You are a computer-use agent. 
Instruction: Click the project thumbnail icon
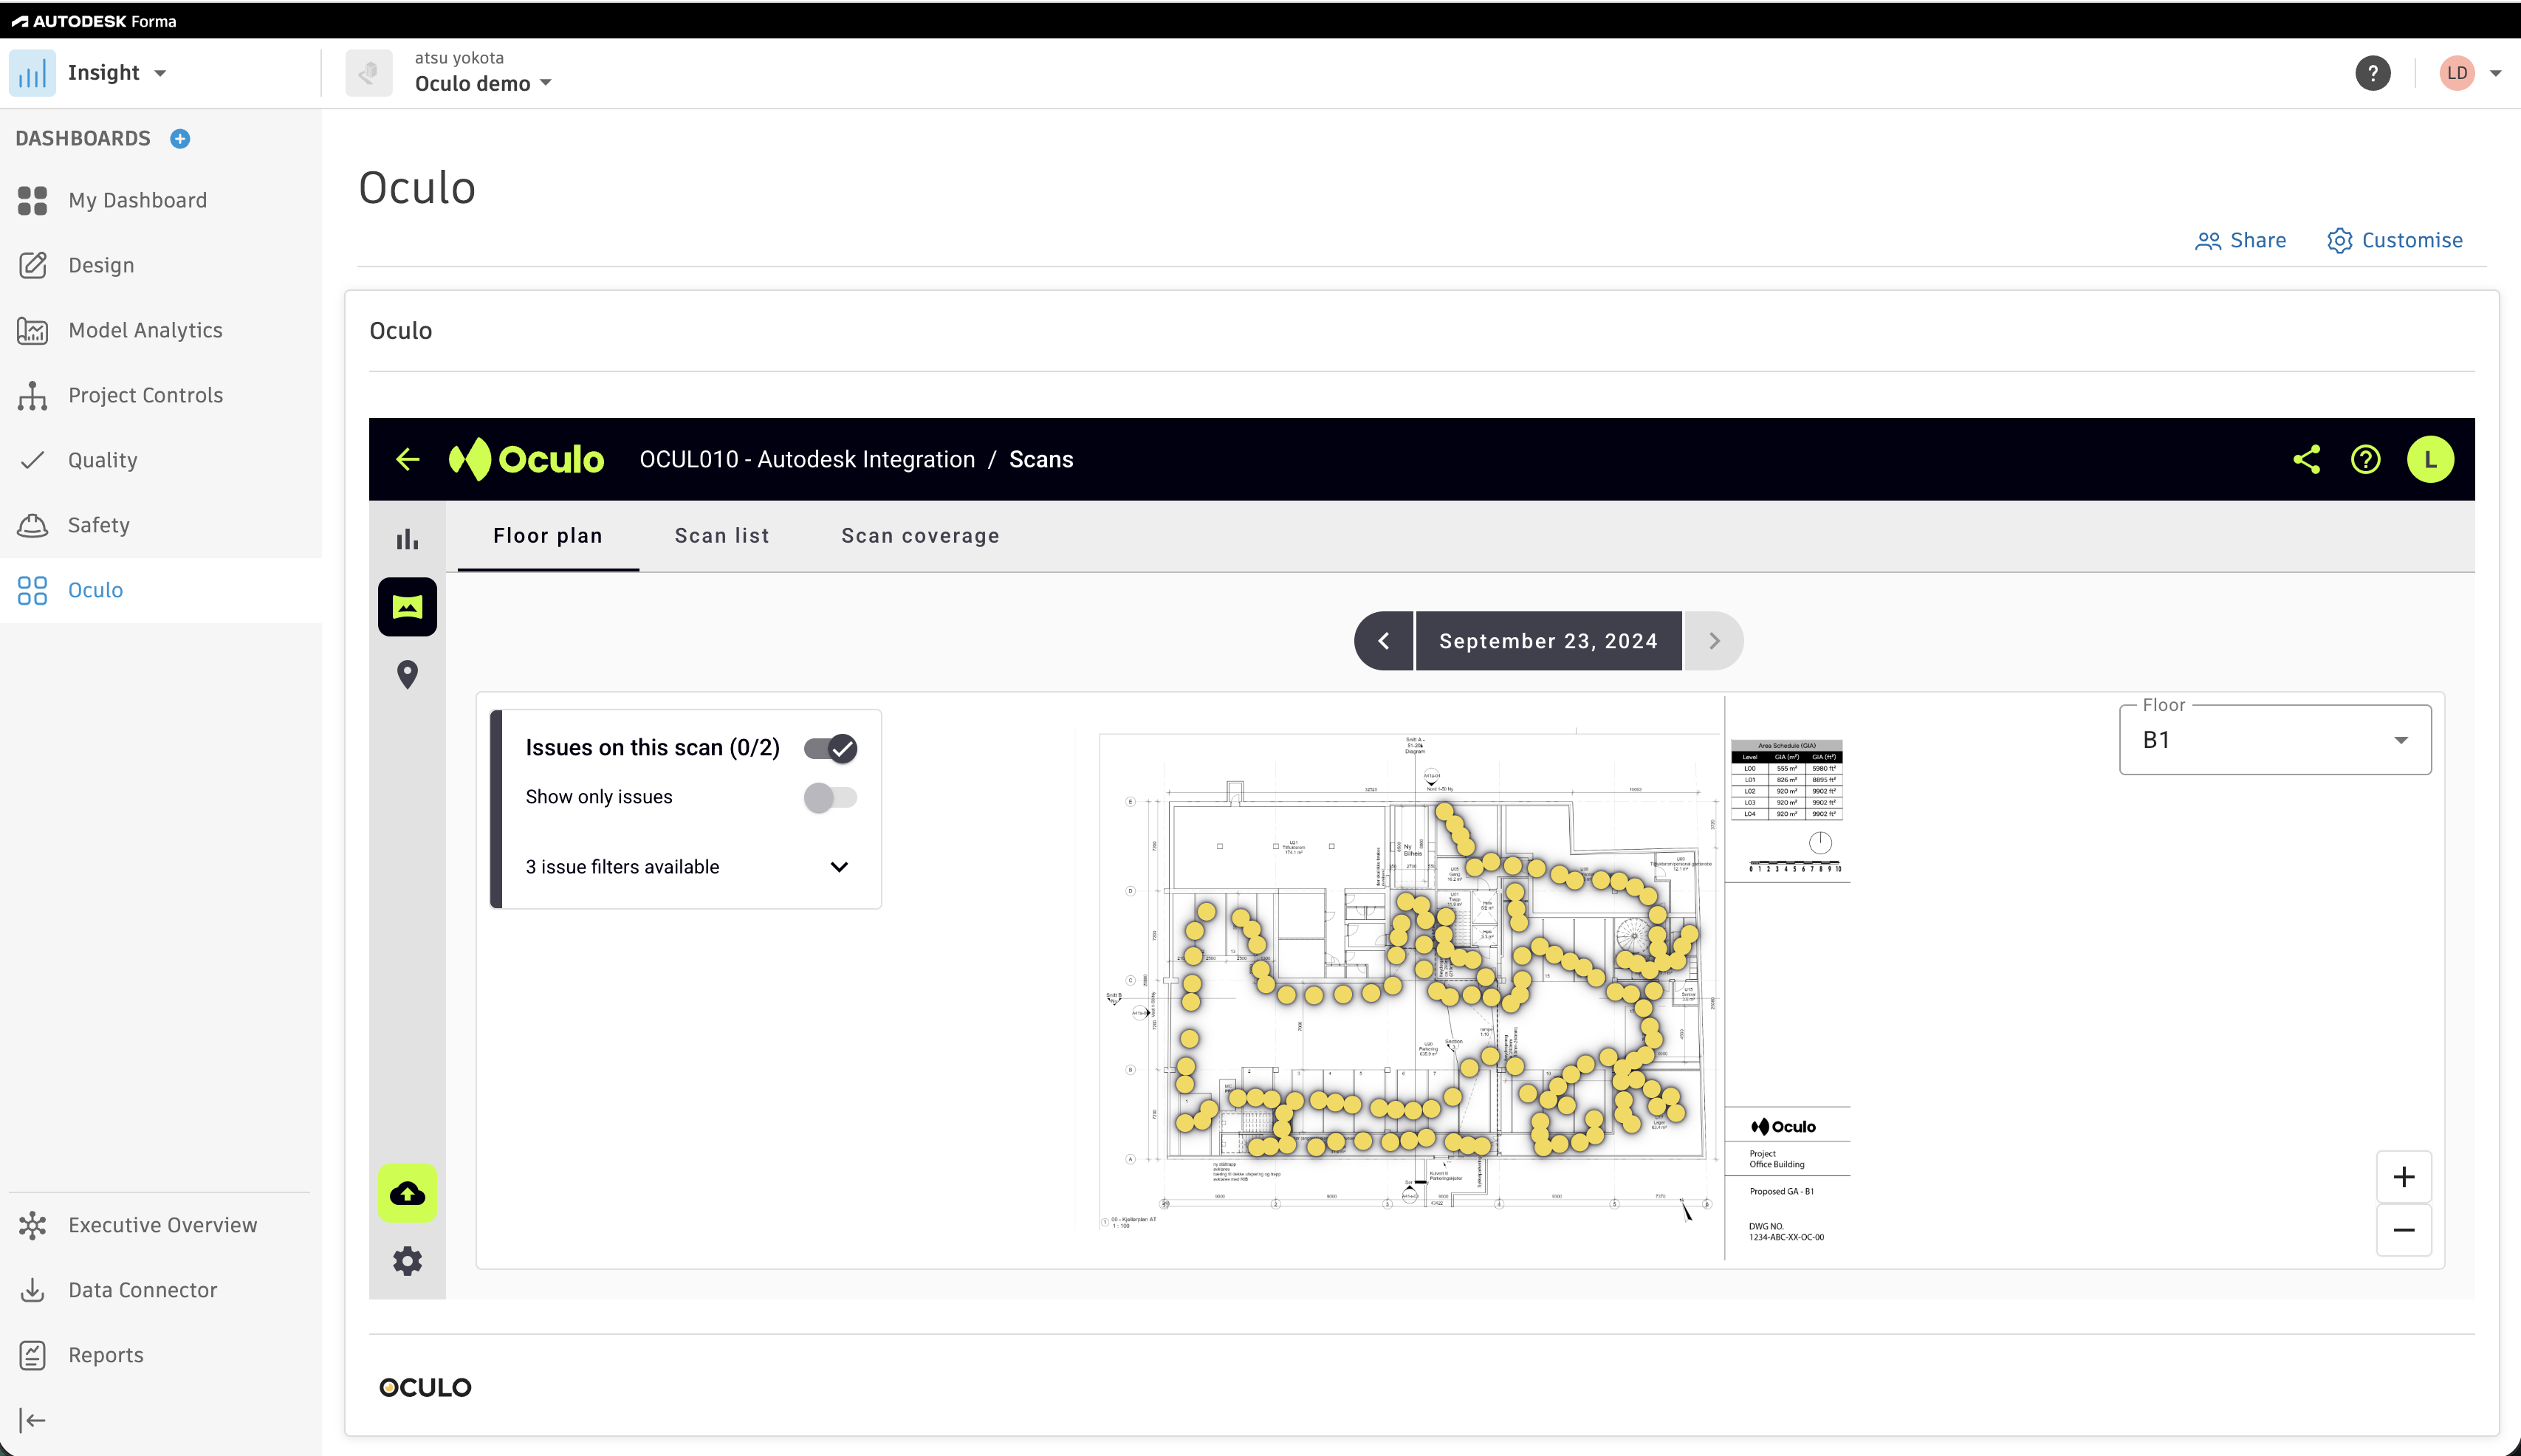pyautogui.click(x=368, y=73)
